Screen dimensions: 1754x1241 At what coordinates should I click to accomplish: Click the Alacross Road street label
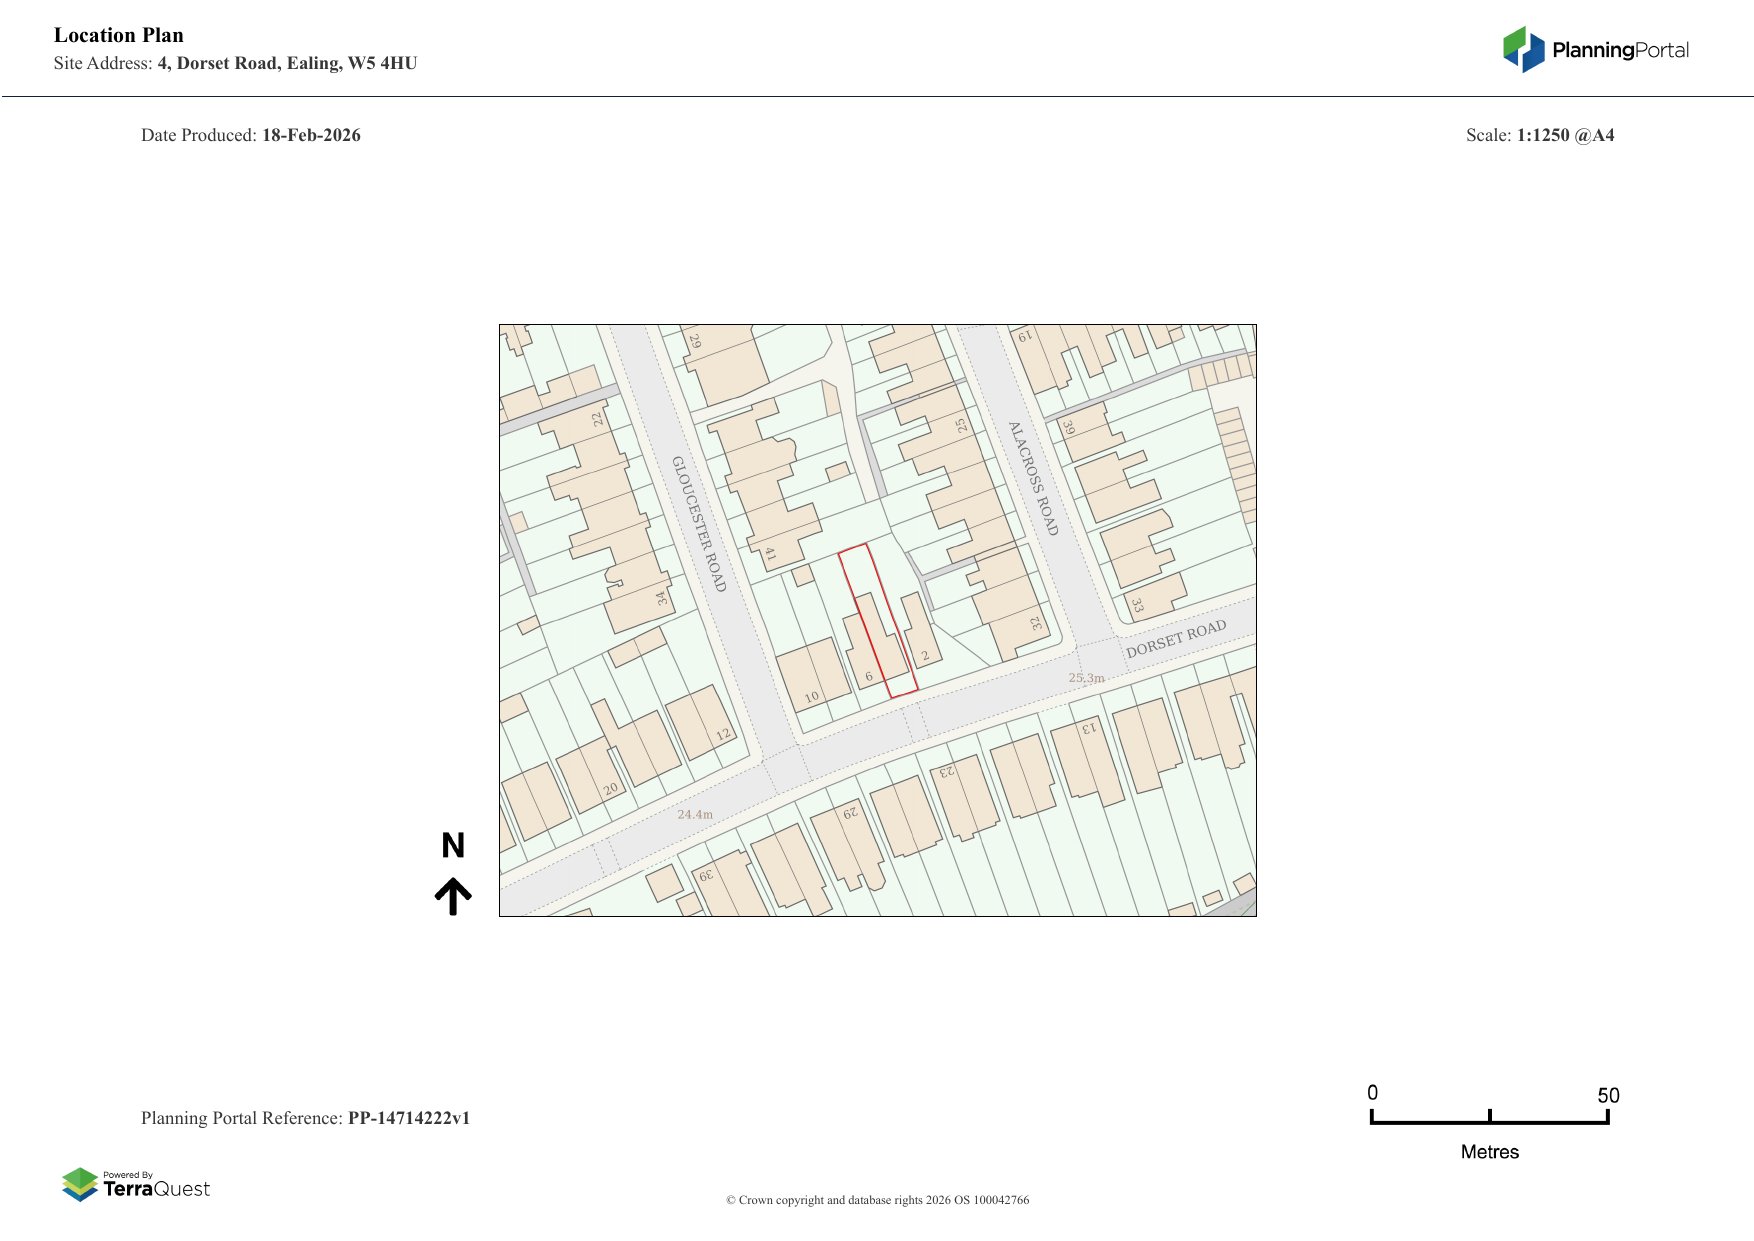[1033, 477]
